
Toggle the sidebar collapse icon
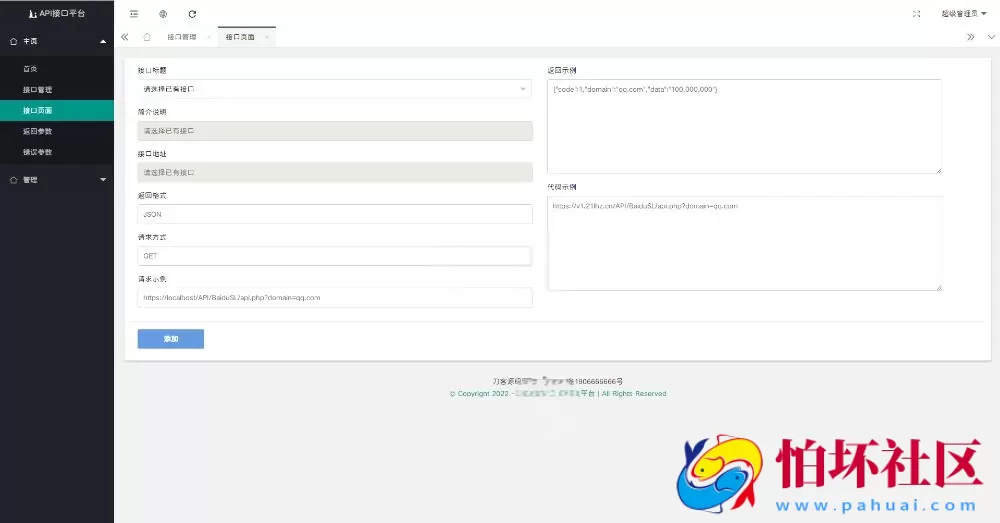pyautogui.click(x=134, y=14)
